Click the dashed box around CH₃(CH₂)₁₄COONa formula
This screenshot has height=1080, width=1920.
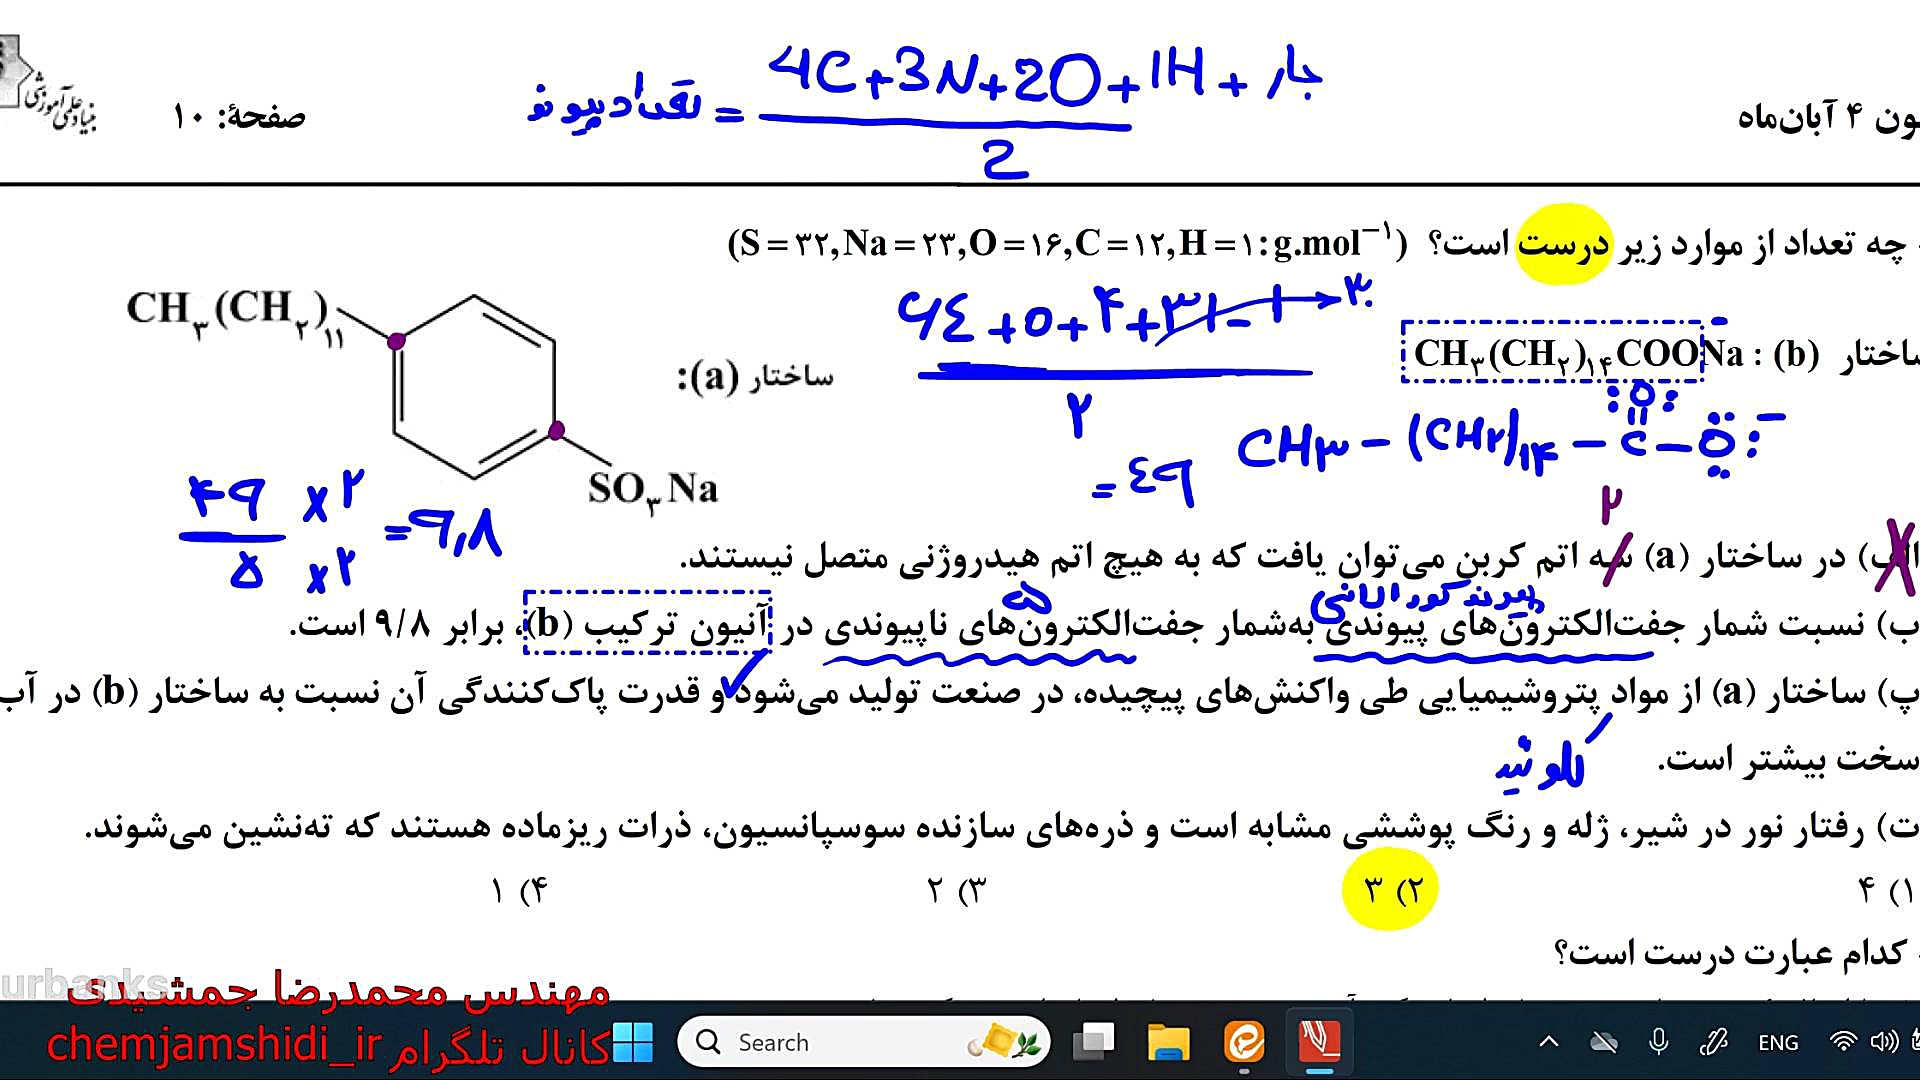click(x=1552, y=352)
